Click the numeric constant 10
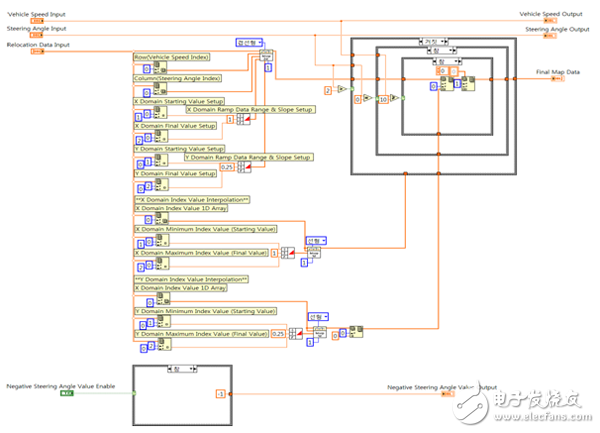Image resolution: width=600 pixels, height=433 pixels. click(x=381, y=99)
